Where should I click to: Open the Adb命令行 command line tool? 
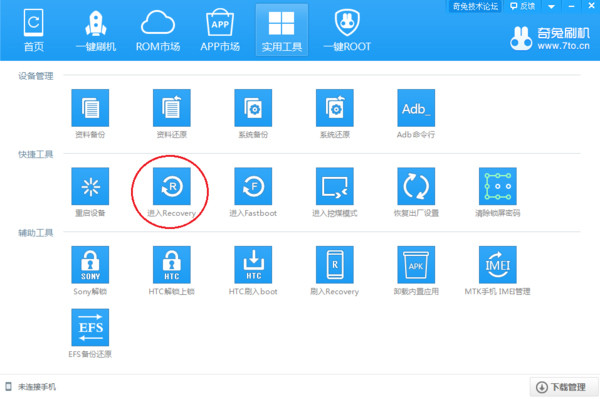[x=416, y=114]
